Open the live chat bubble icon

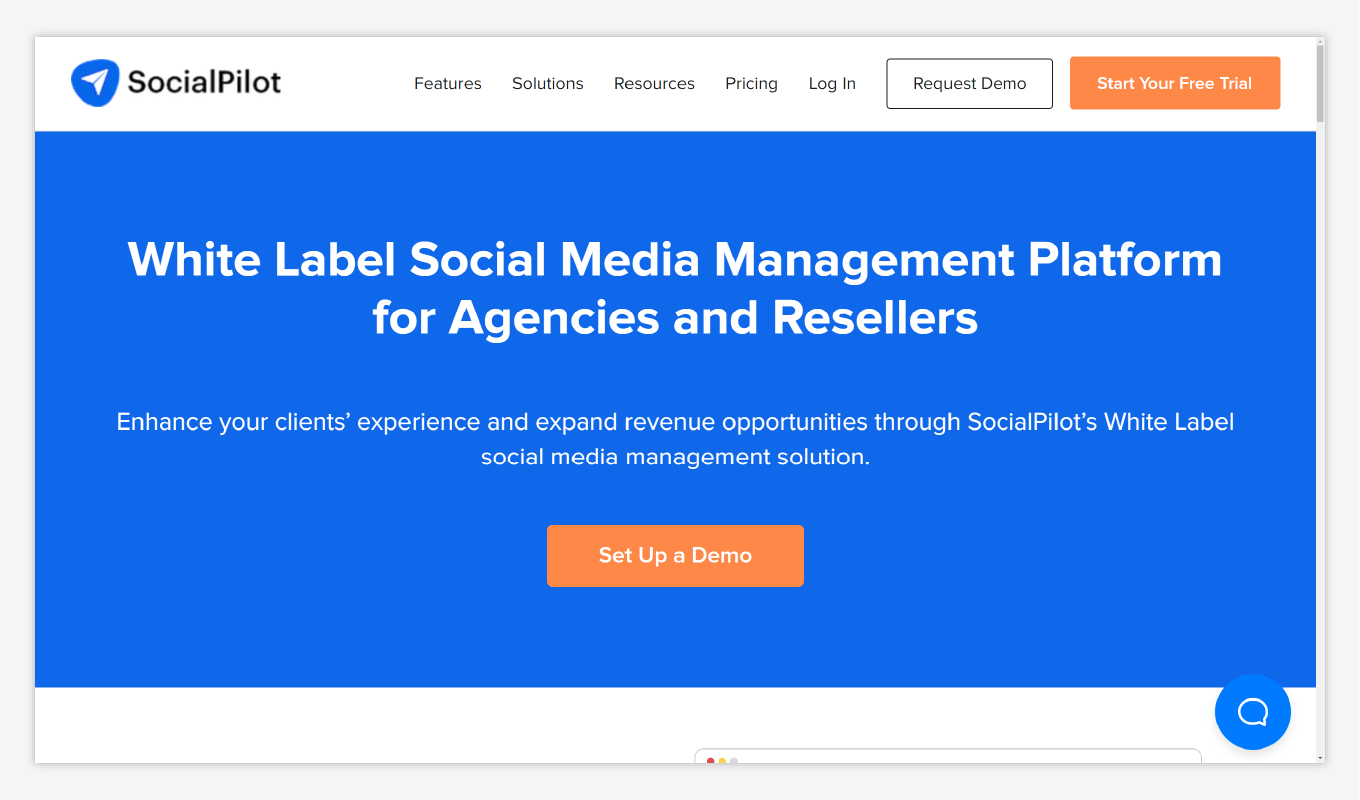click(1252, 711)
